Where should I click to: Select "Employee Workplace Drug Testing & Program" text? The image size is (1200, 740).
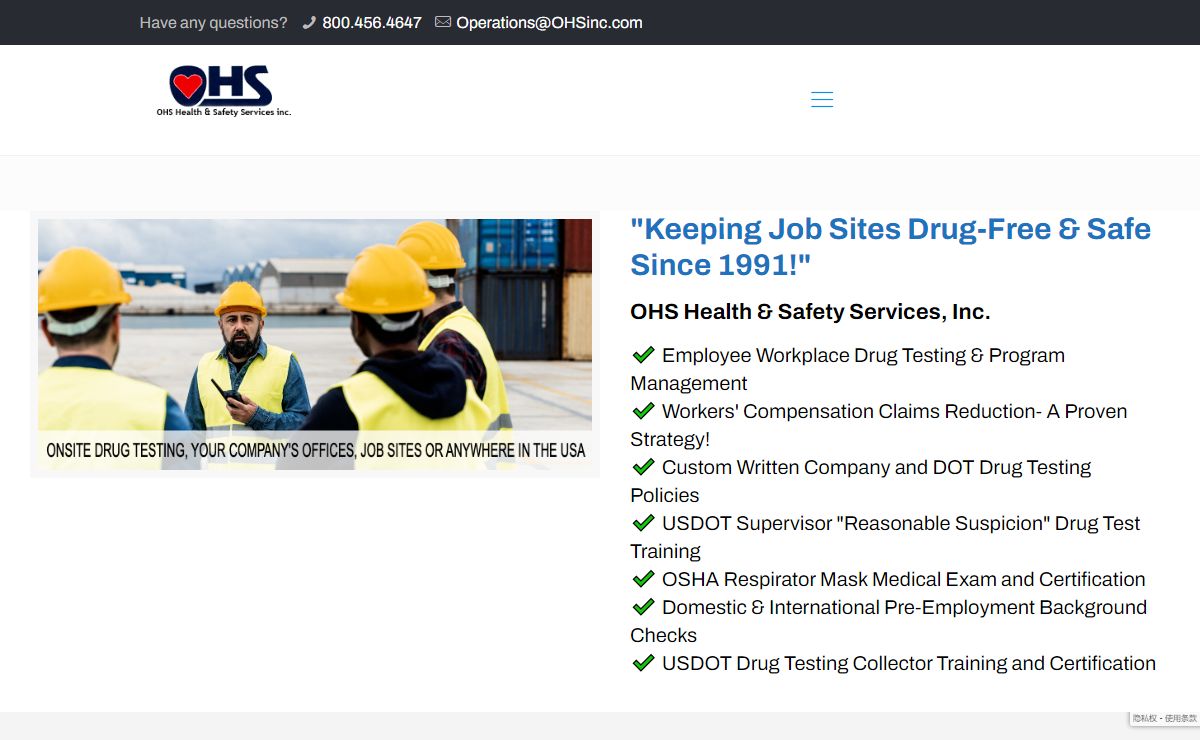863,355
